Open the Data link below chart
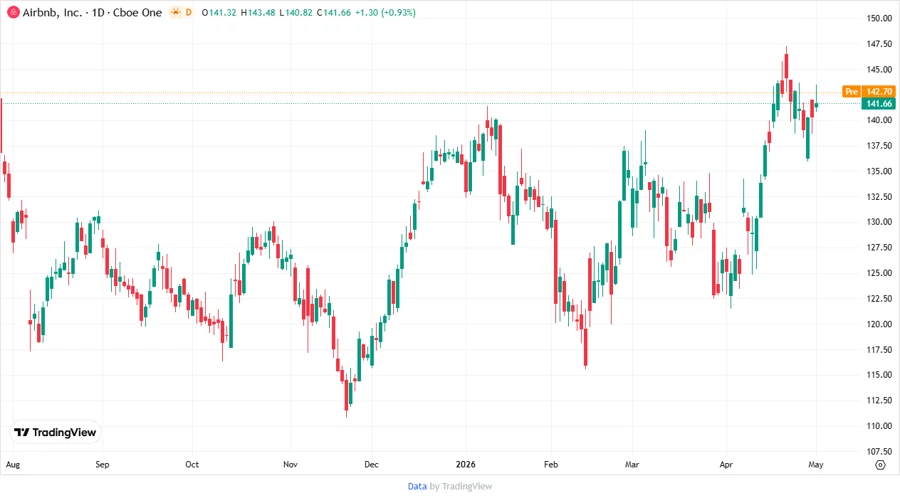This screenshot has height=498, width=900. (417, 486)
